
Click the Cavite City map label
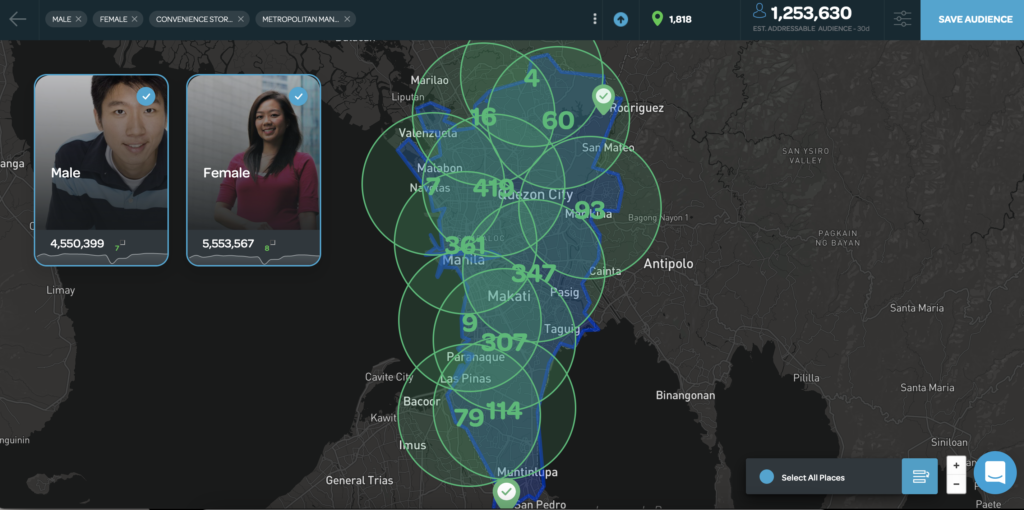[x=389, y=377]
